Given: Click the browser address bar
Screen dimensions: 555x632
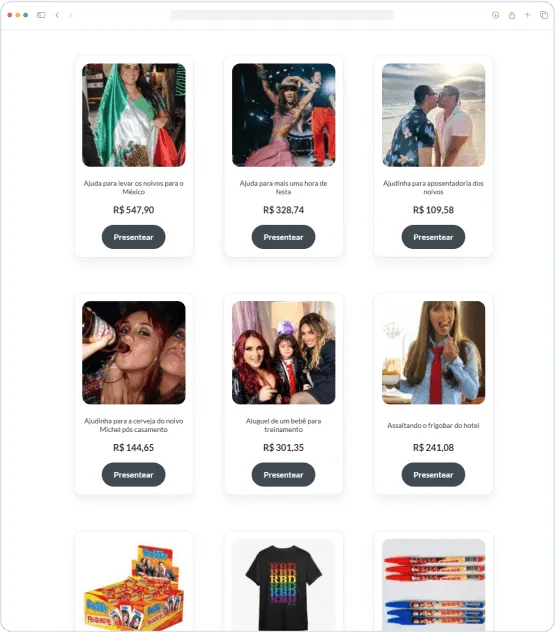Looking at the screenshot, I should [x=282, y=15].
